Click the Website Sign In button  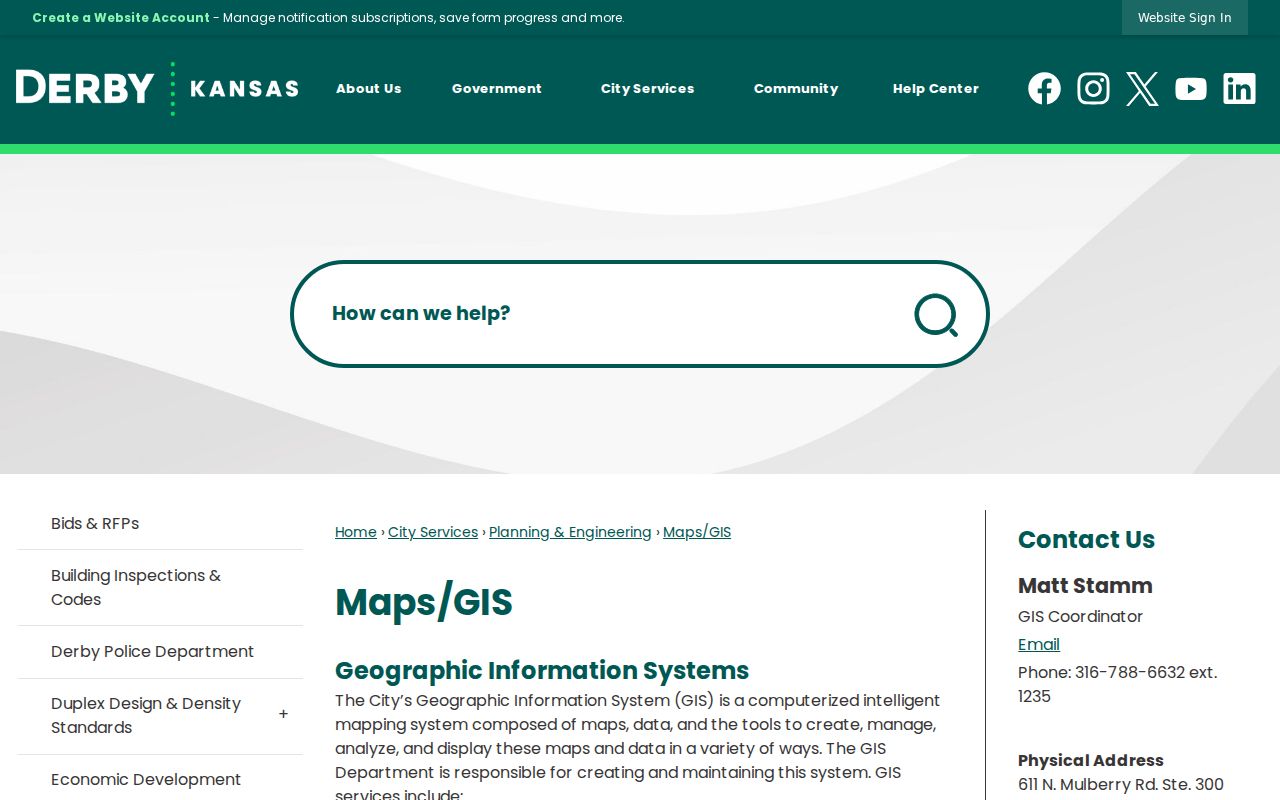(x=1184, y=17)
